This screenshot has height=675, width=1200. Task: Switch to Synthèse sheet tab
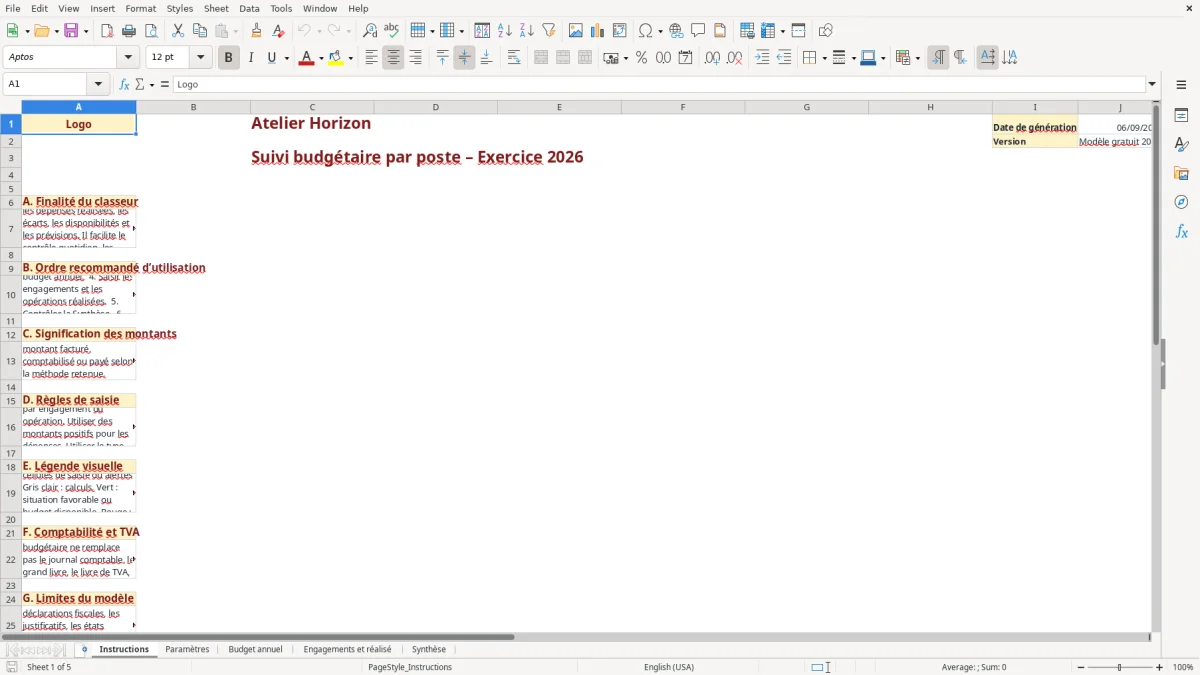pos(429,649)
